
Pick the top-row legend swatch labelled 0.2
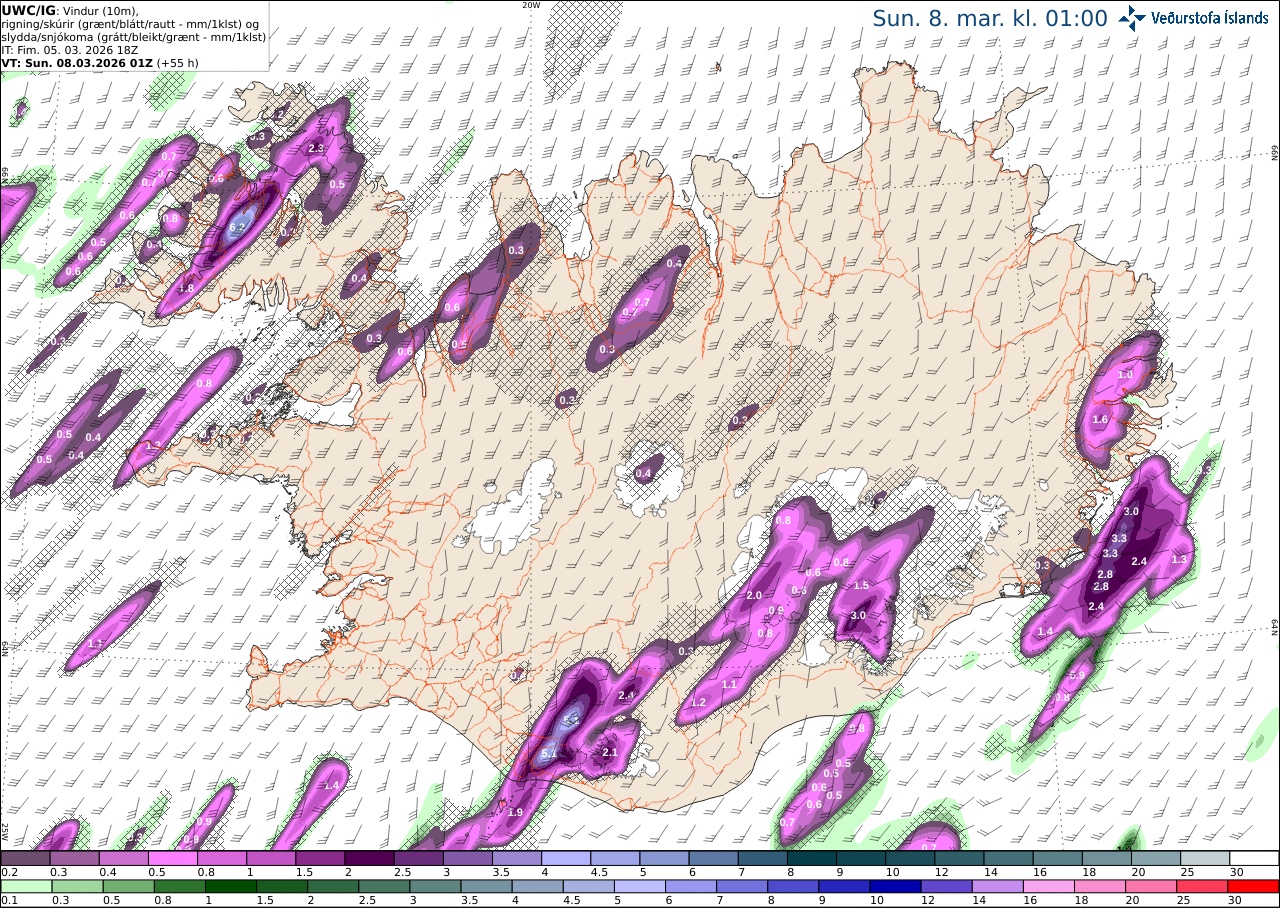coord(25,858)
